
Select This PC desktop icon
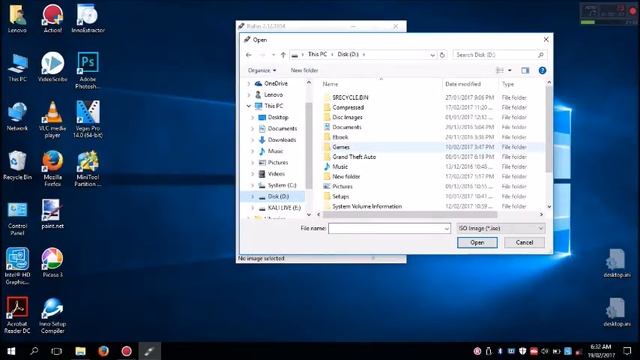point(17,67)
